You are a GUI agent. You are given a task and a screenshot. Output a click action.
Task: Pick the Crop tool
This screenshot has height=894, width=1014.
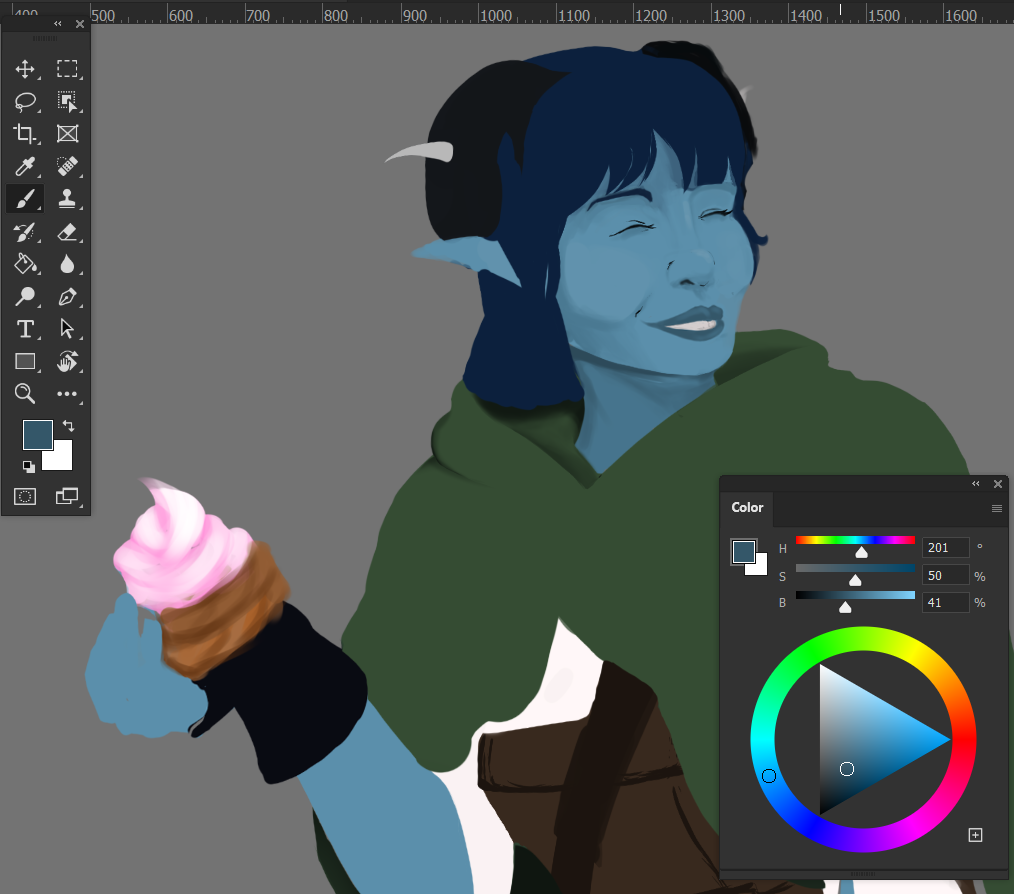tap(25, 134)
